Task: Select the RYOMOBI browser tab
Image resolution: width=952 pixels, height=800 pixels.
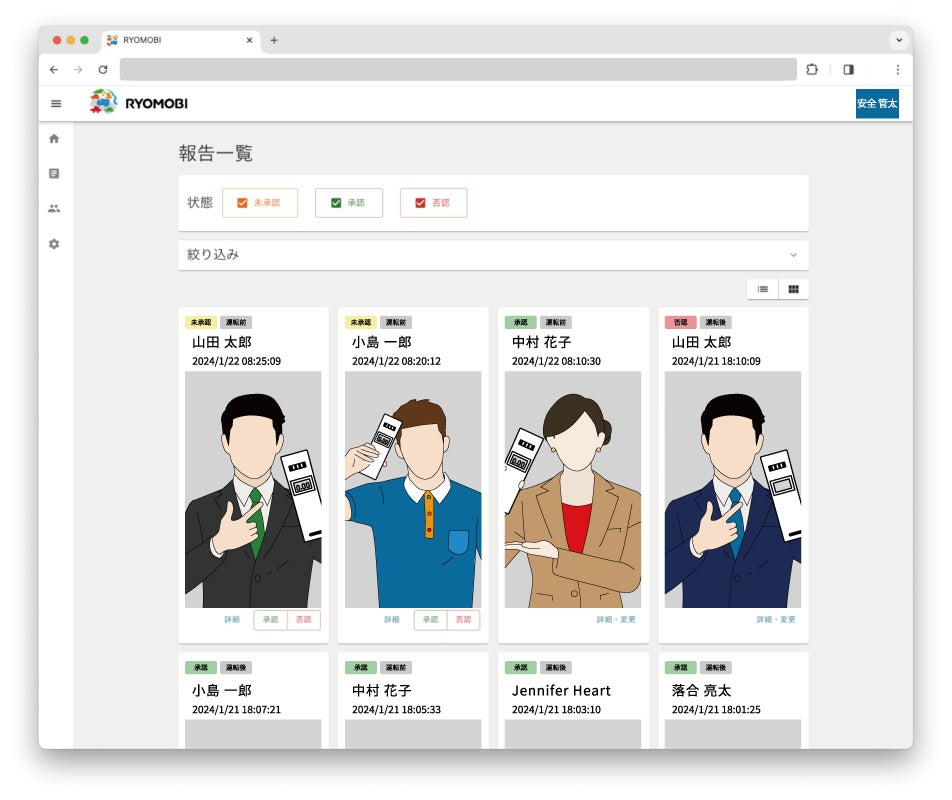Action: tap(181, 40)
